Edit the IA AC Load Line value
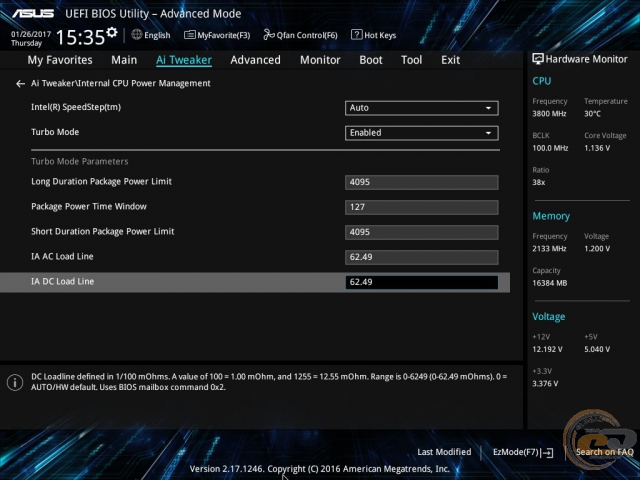 click(422, 257)
